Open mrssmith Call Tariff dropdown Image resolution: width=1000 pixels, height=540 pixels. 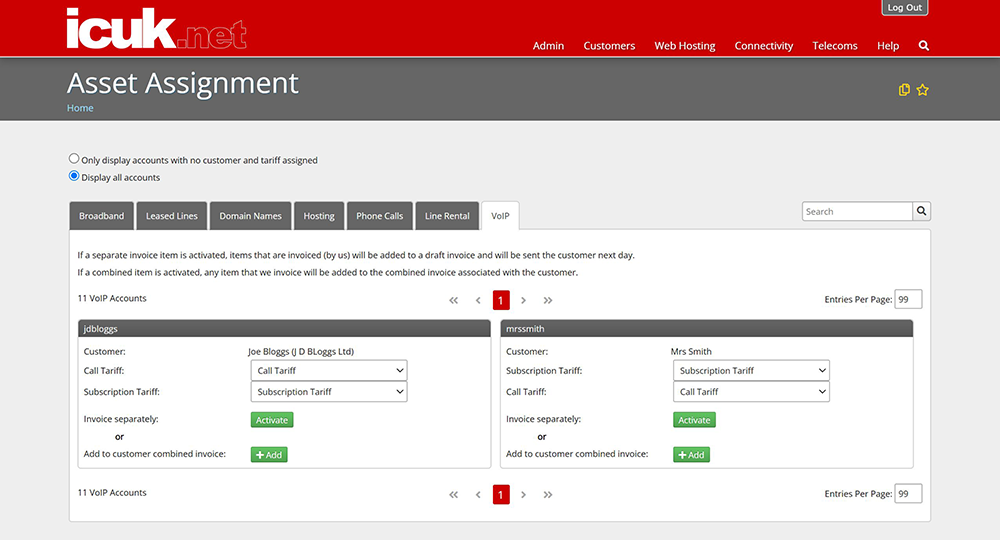pyautogui.click(x=751, y=391)
